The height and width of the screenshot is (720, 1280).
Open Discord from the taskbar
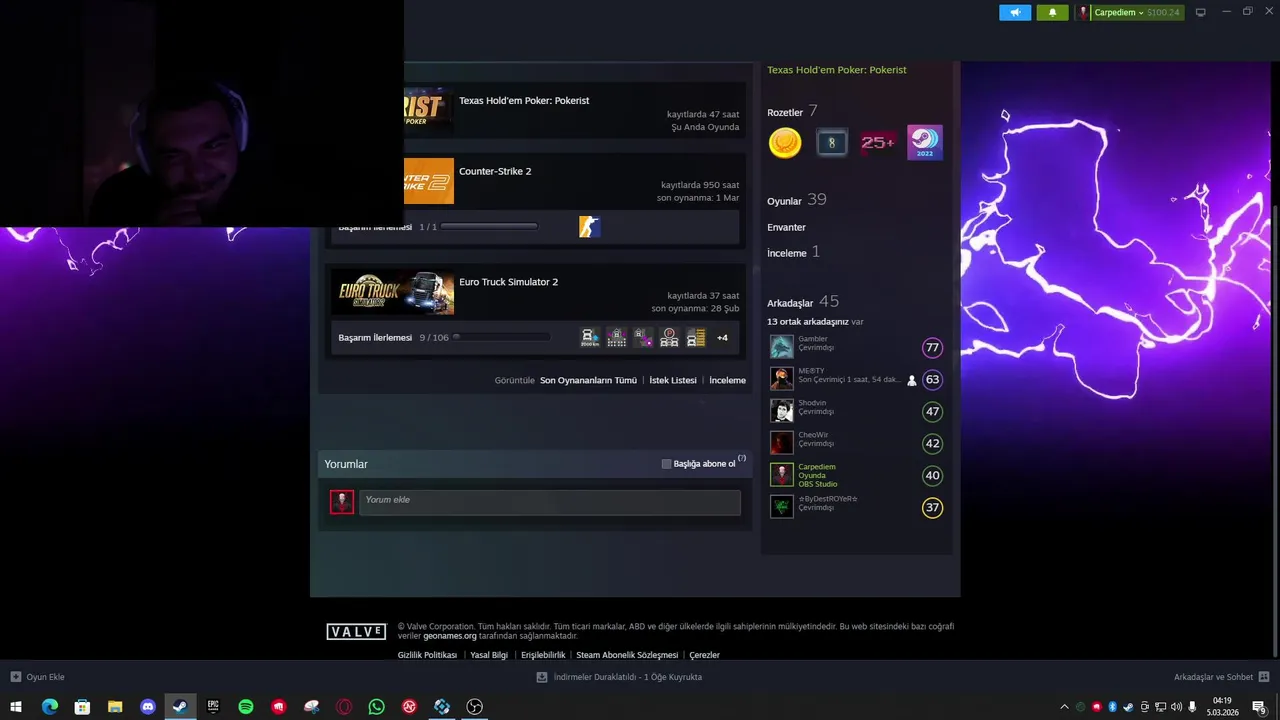click(x=147, y=707)
